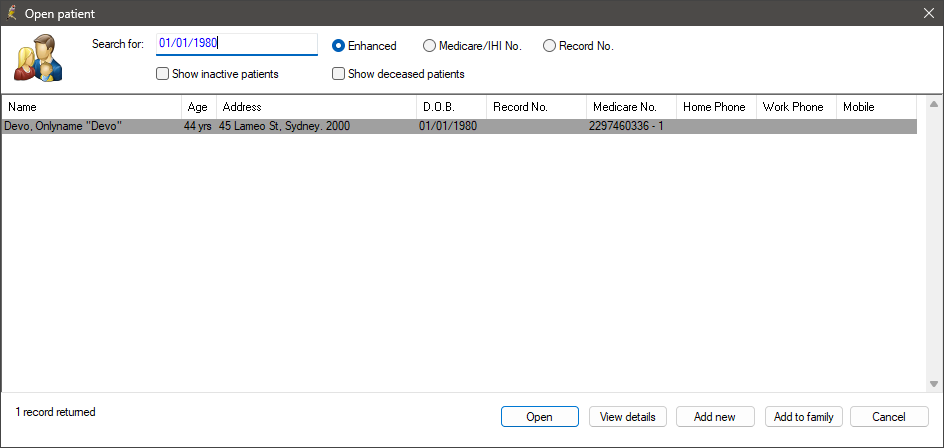Enable Show inactive patients checkbox

point(217,74)
